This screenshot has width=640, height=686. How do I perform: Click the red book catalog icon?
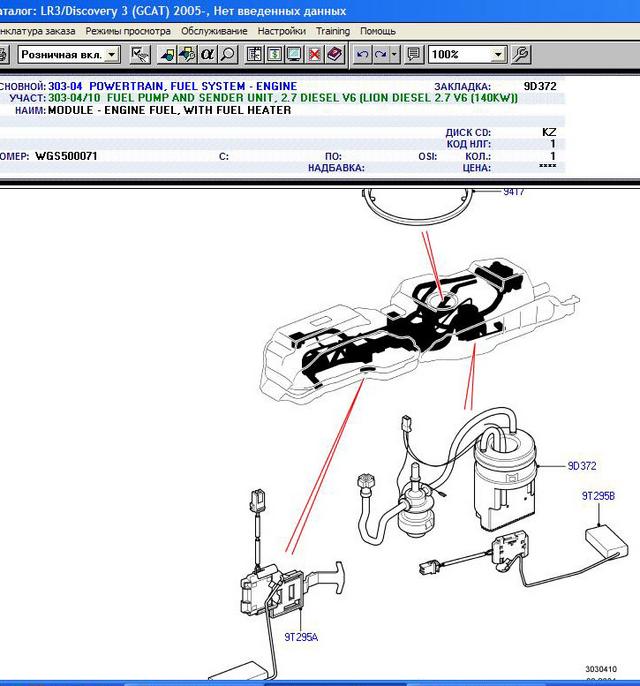coord(335,55)
